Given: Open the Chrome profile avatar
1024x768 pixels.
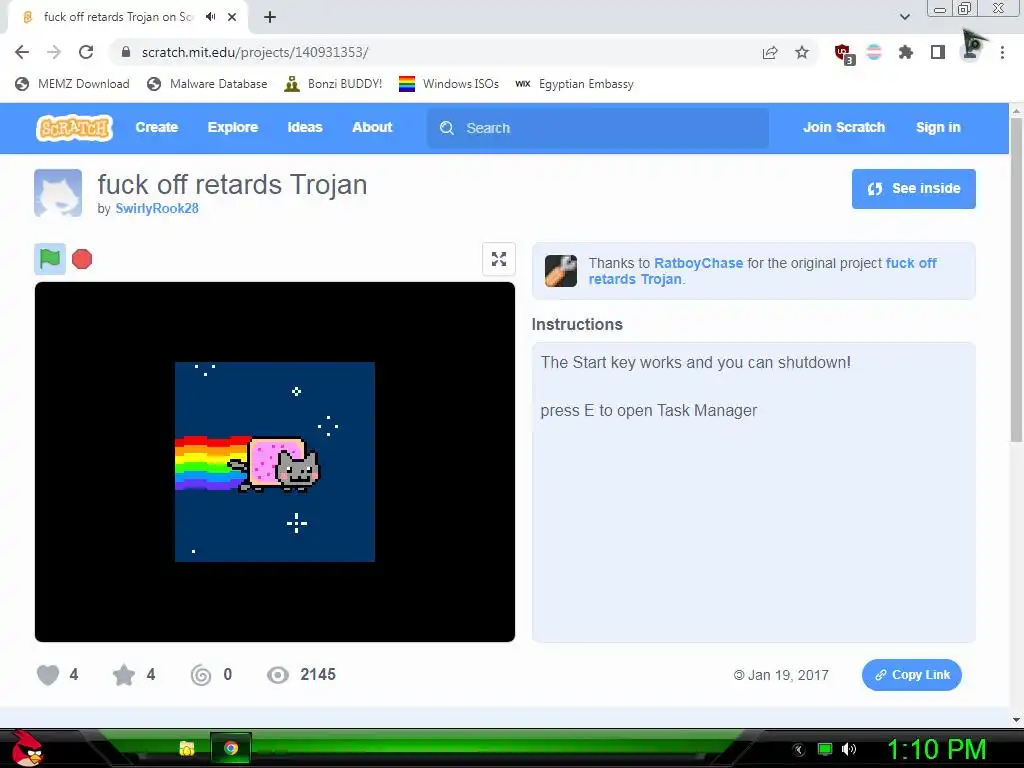Looking at the screenshot, I should point(970,52).
